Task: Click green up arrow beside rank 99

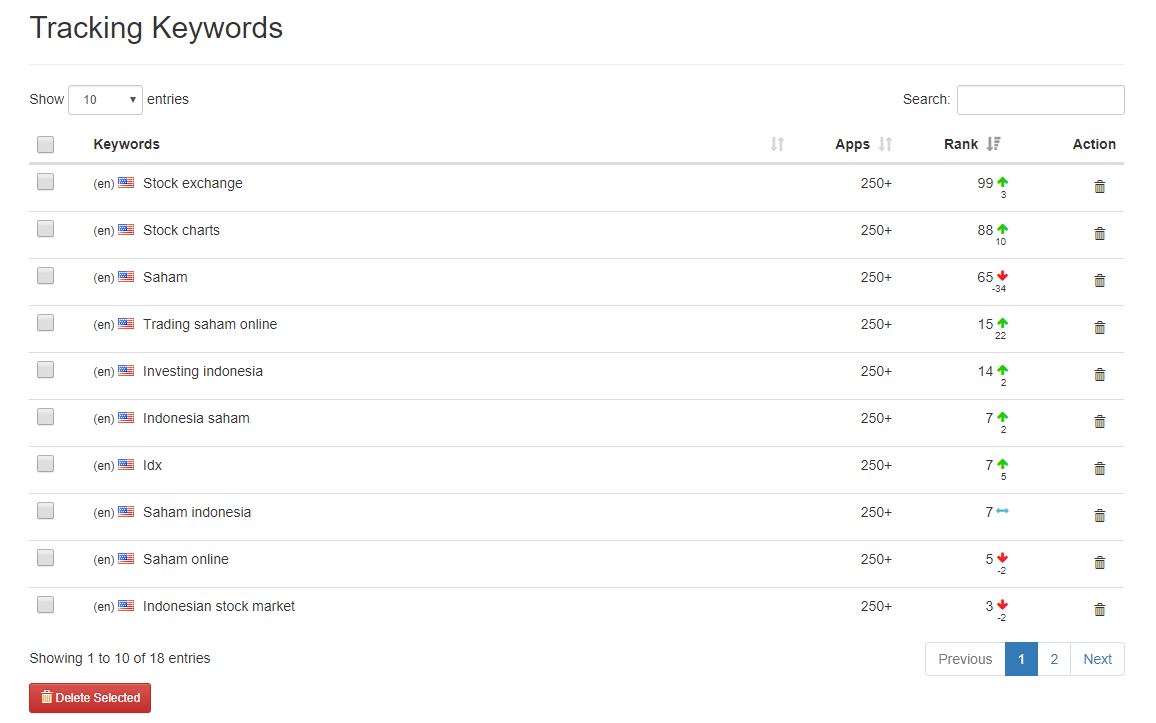Action: tap(1003, 182)
